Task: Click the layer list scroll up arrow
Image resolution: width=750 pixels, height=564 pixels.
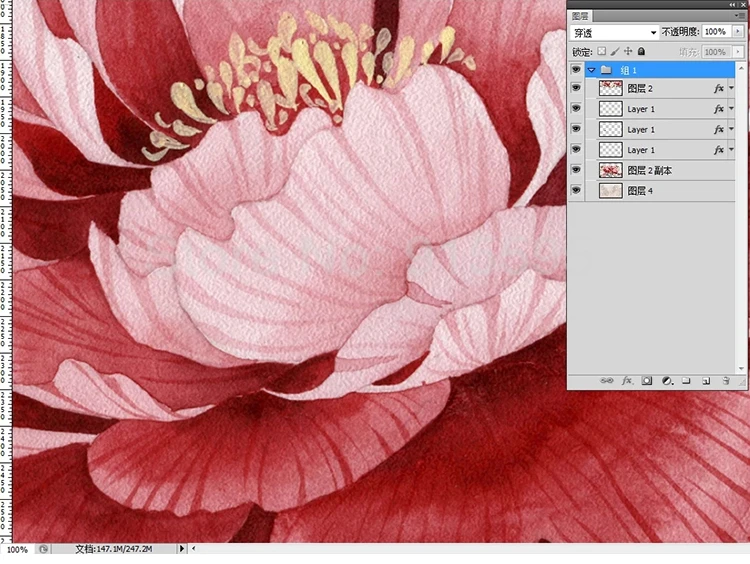Action: click(x=741, y=68)
